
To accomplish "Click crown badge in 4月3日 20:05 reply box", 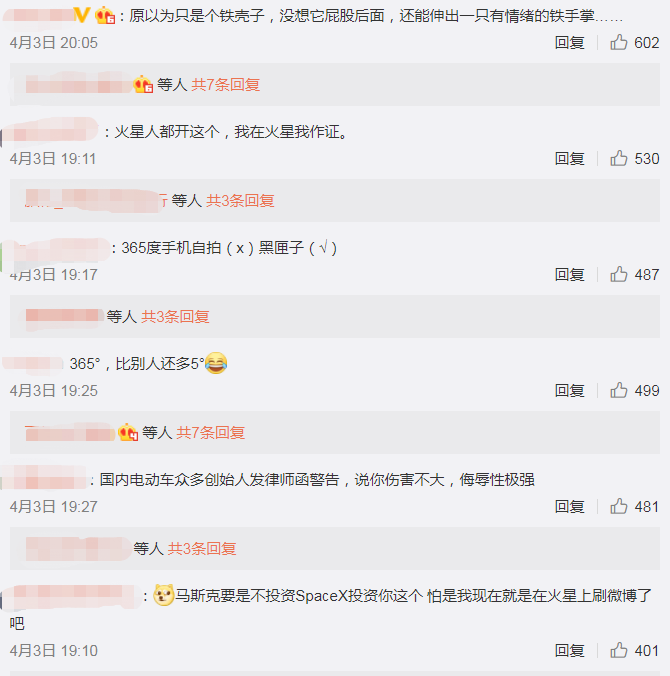I will pos(143,84).
